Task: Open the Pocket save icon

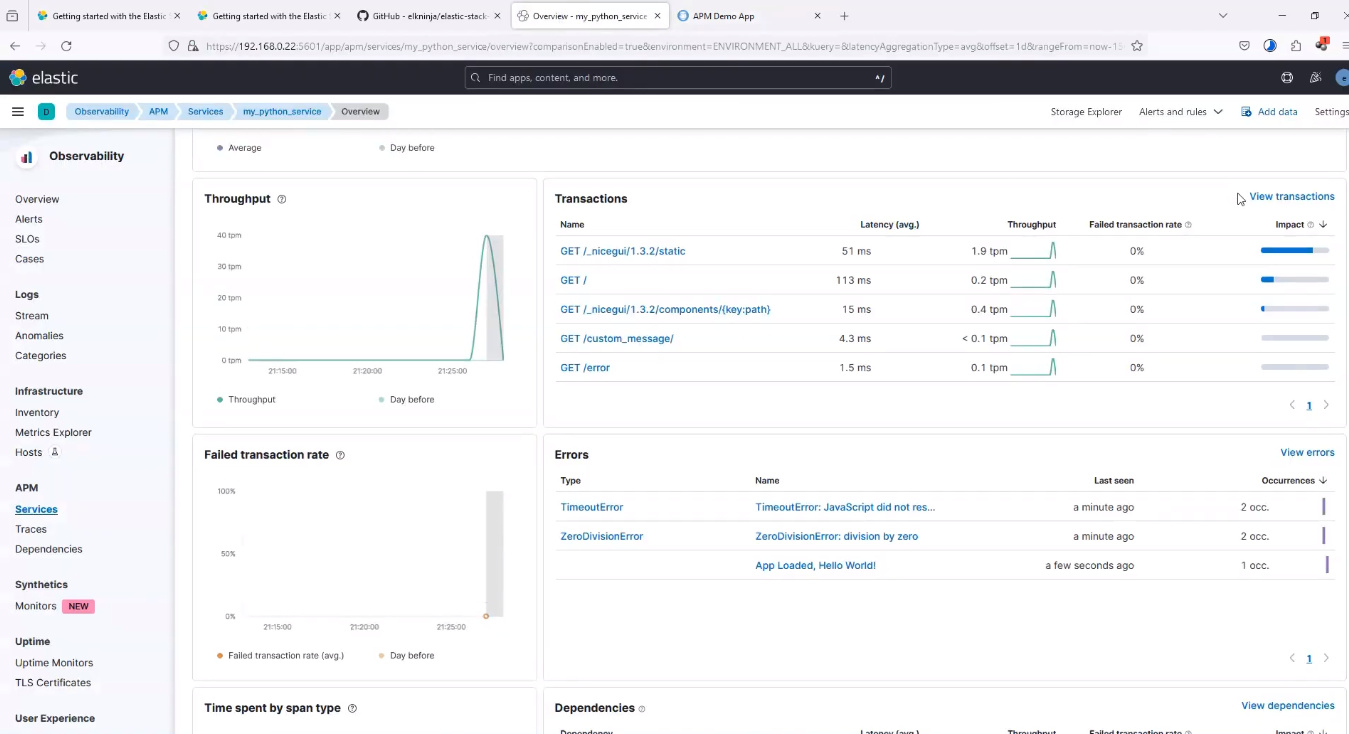Action: click(1244, 46)
